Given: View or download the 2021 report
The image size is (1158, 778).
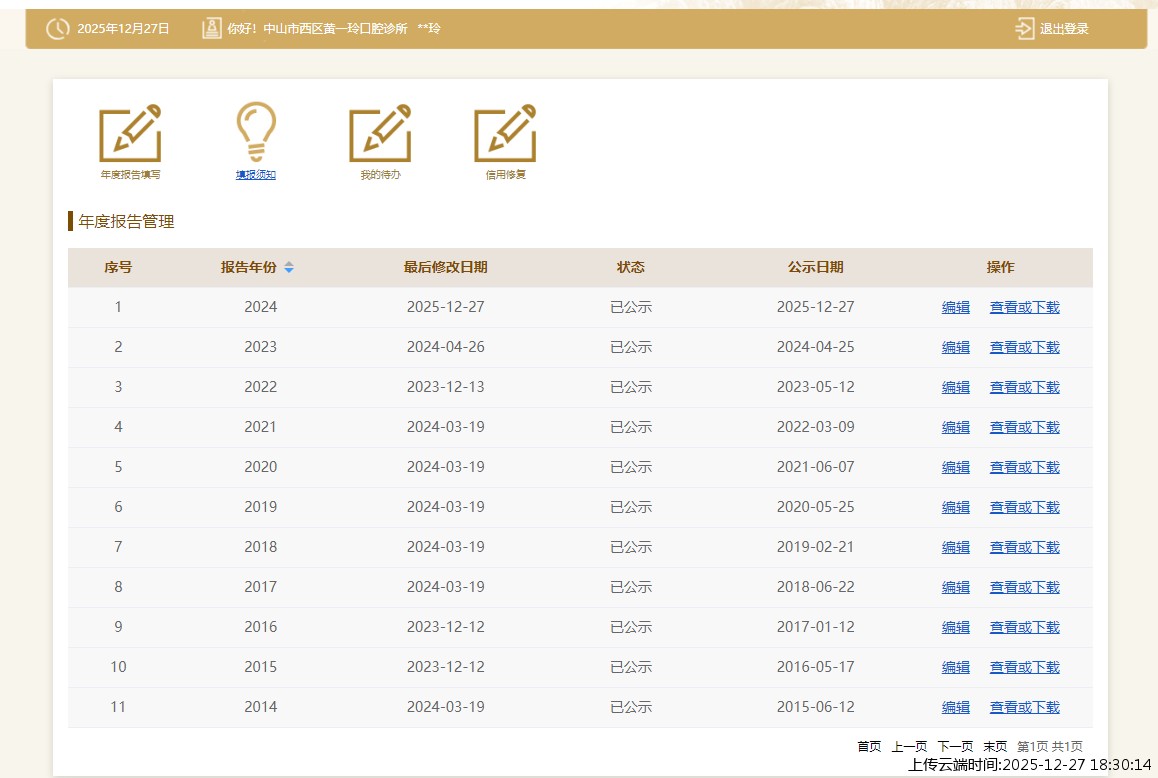Looking at the screenshot, I should coord(1024,428).
